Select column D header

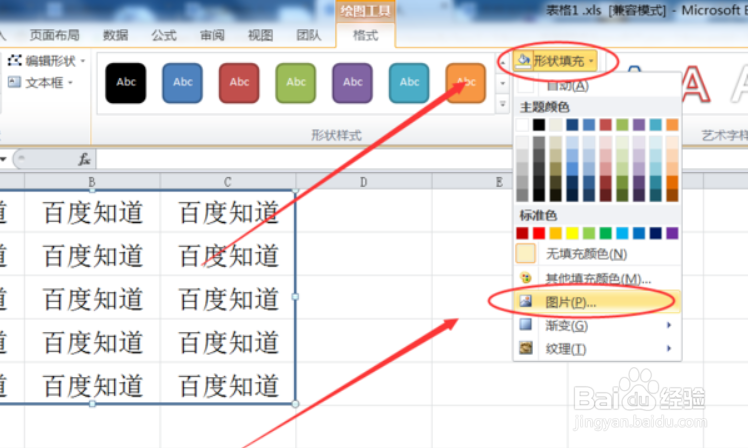pyautogui.click(x=364, y=182)
